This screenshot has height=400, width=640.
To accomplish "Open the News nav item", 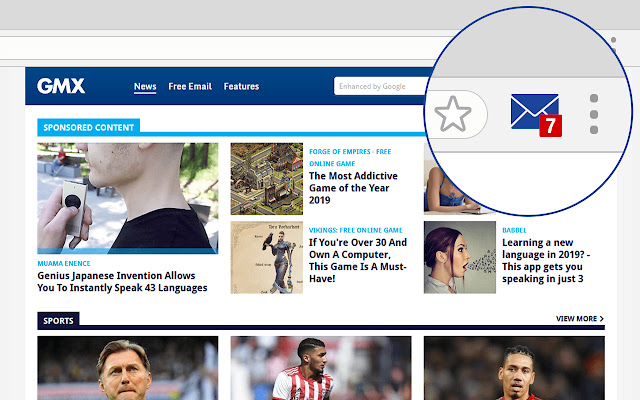I will click(x=145, y=87).
